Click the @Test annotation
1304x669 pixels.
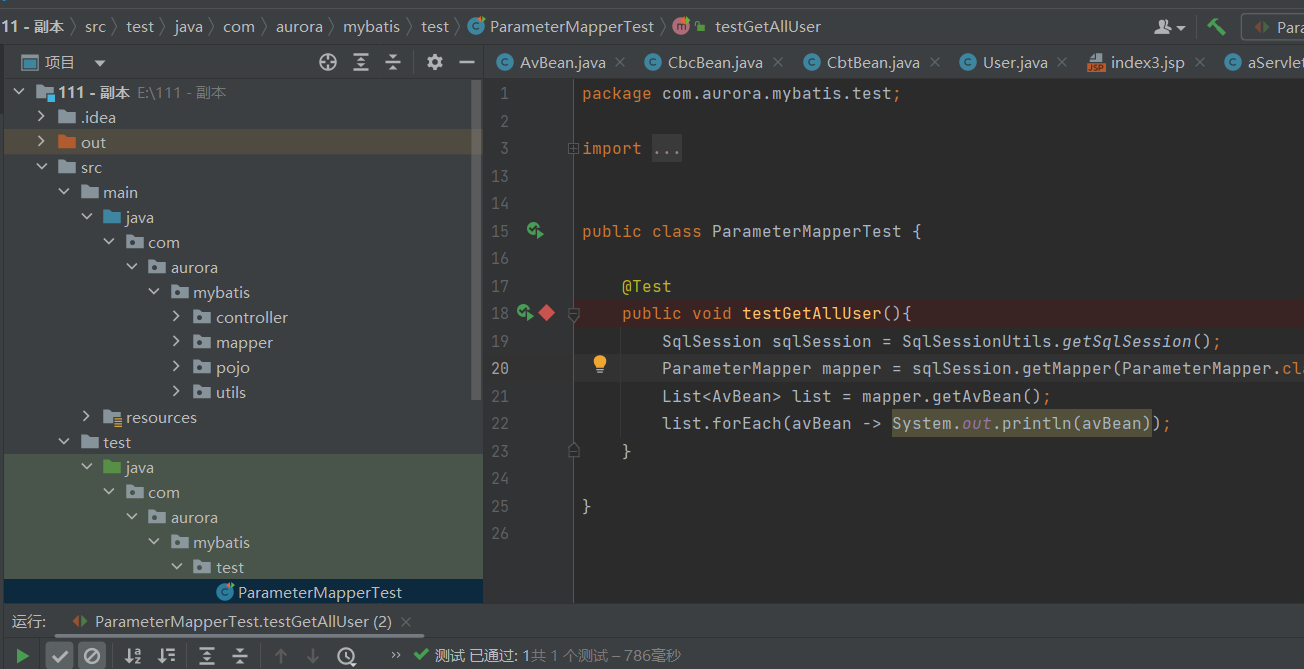[646, 286]
